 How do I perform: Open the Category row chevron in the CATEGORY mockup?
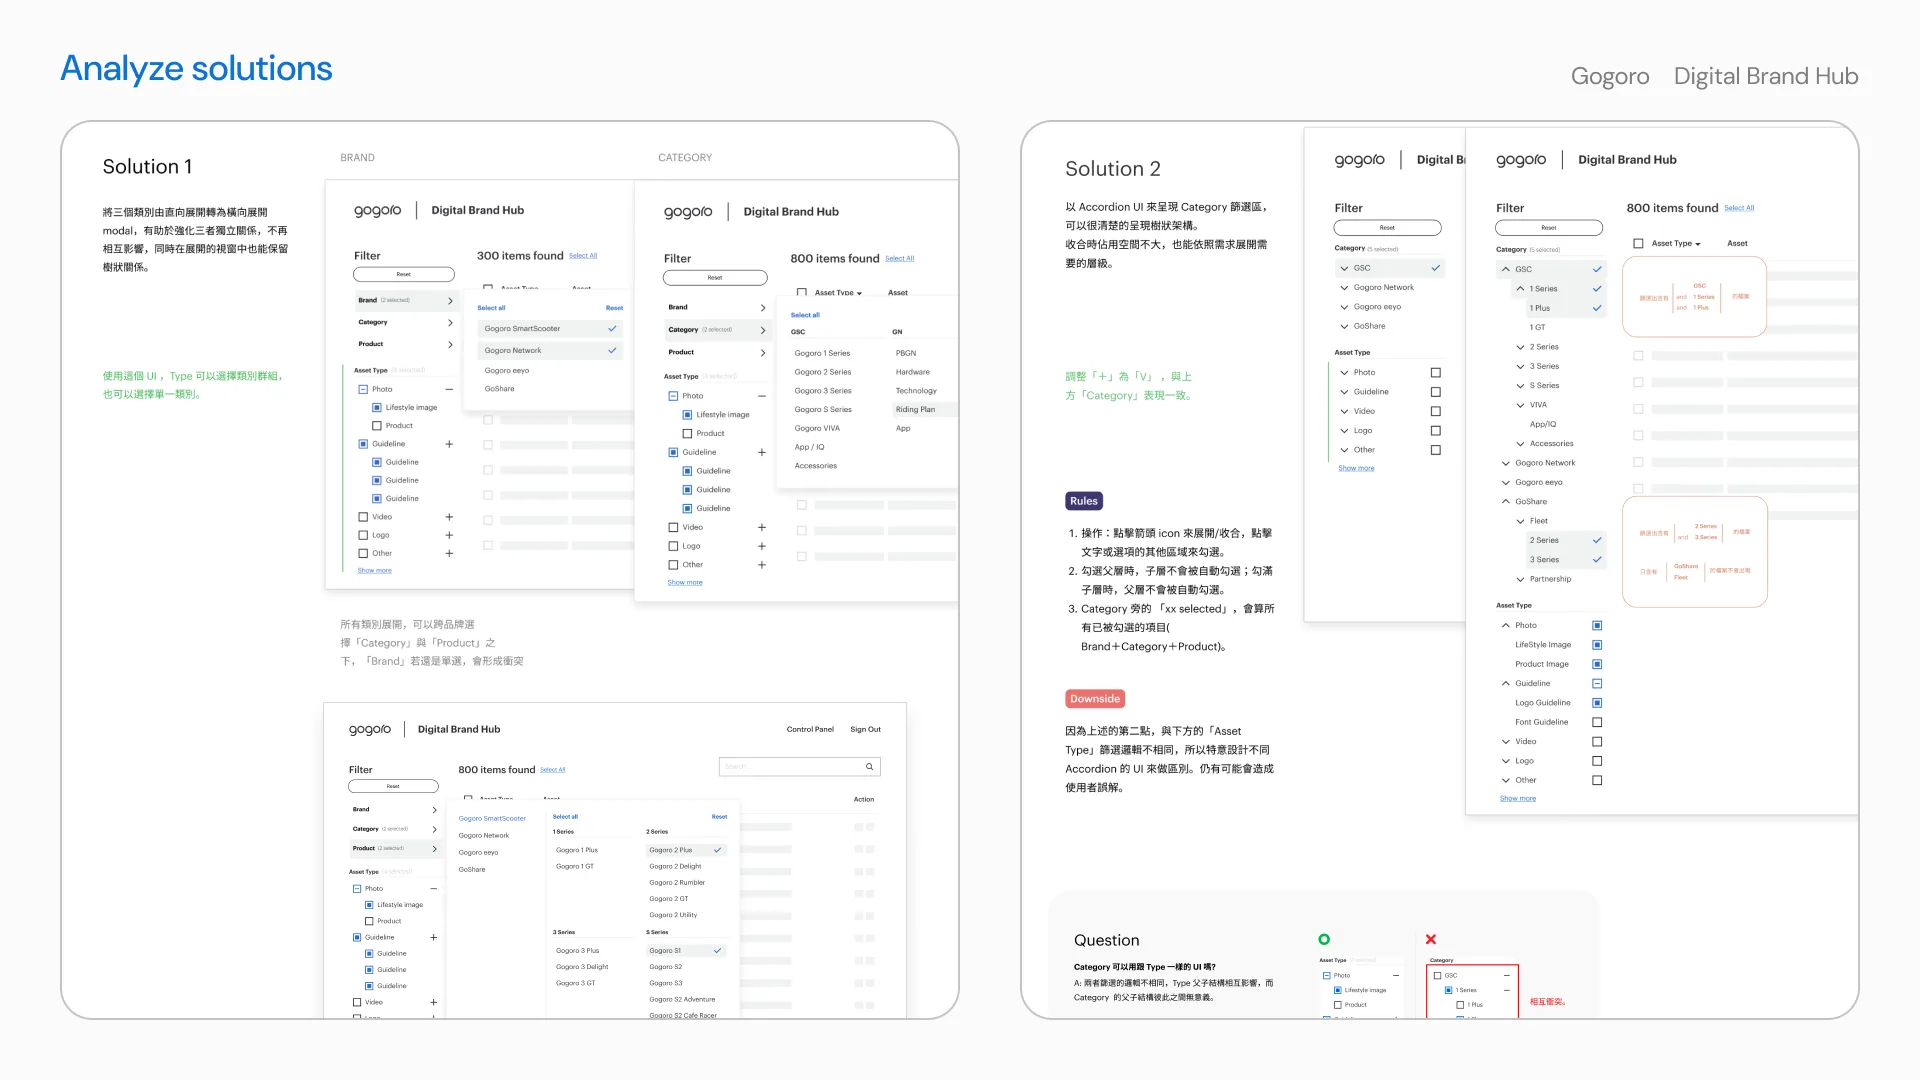click(763, 330)
